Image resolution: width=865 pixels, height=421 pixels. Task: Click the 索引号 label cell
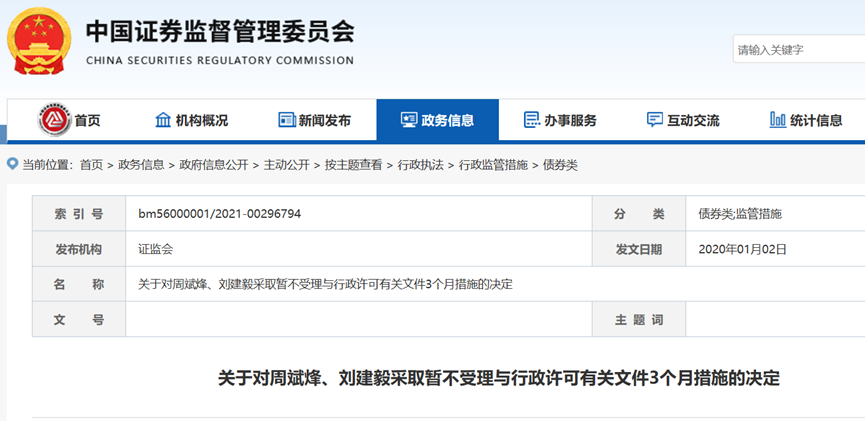click(79, 214)
